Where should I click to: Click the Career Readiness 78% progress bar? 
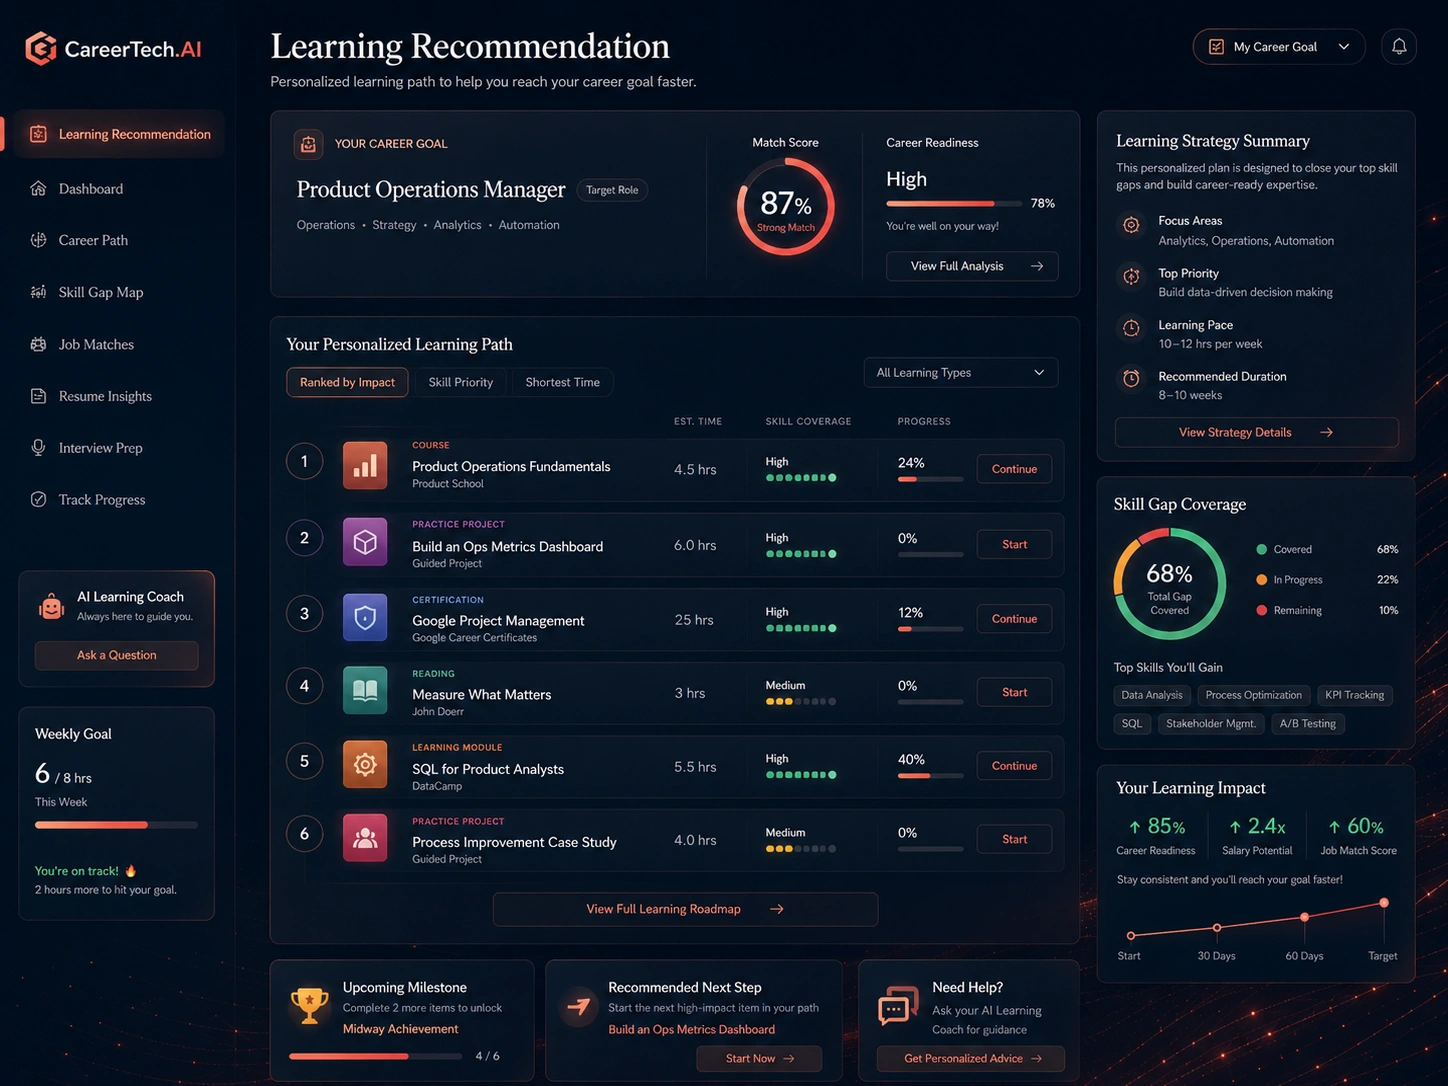[954, 203]
